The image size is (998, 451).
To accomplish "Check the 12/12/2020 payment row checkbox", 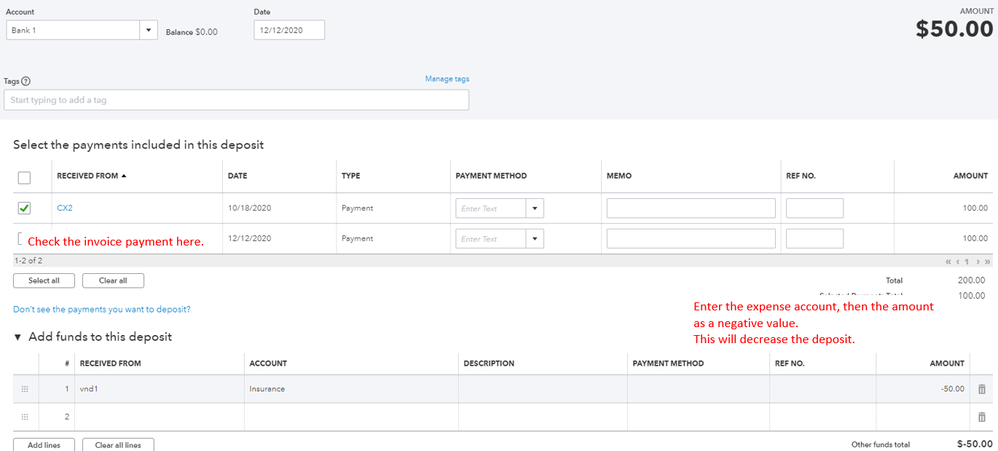I will (x=20, y=239).
